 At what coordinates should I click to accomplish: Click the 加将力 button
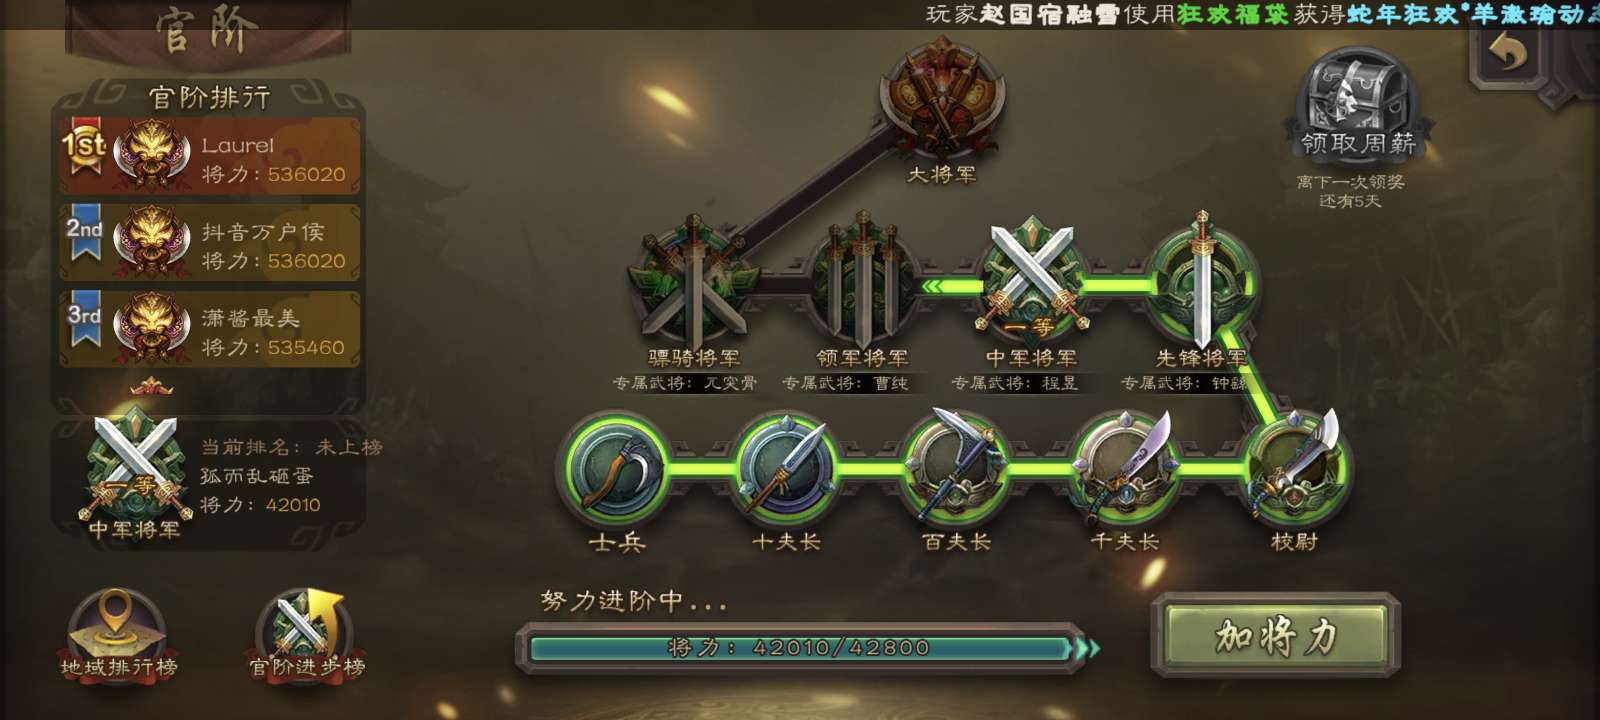pos(1275,636)
